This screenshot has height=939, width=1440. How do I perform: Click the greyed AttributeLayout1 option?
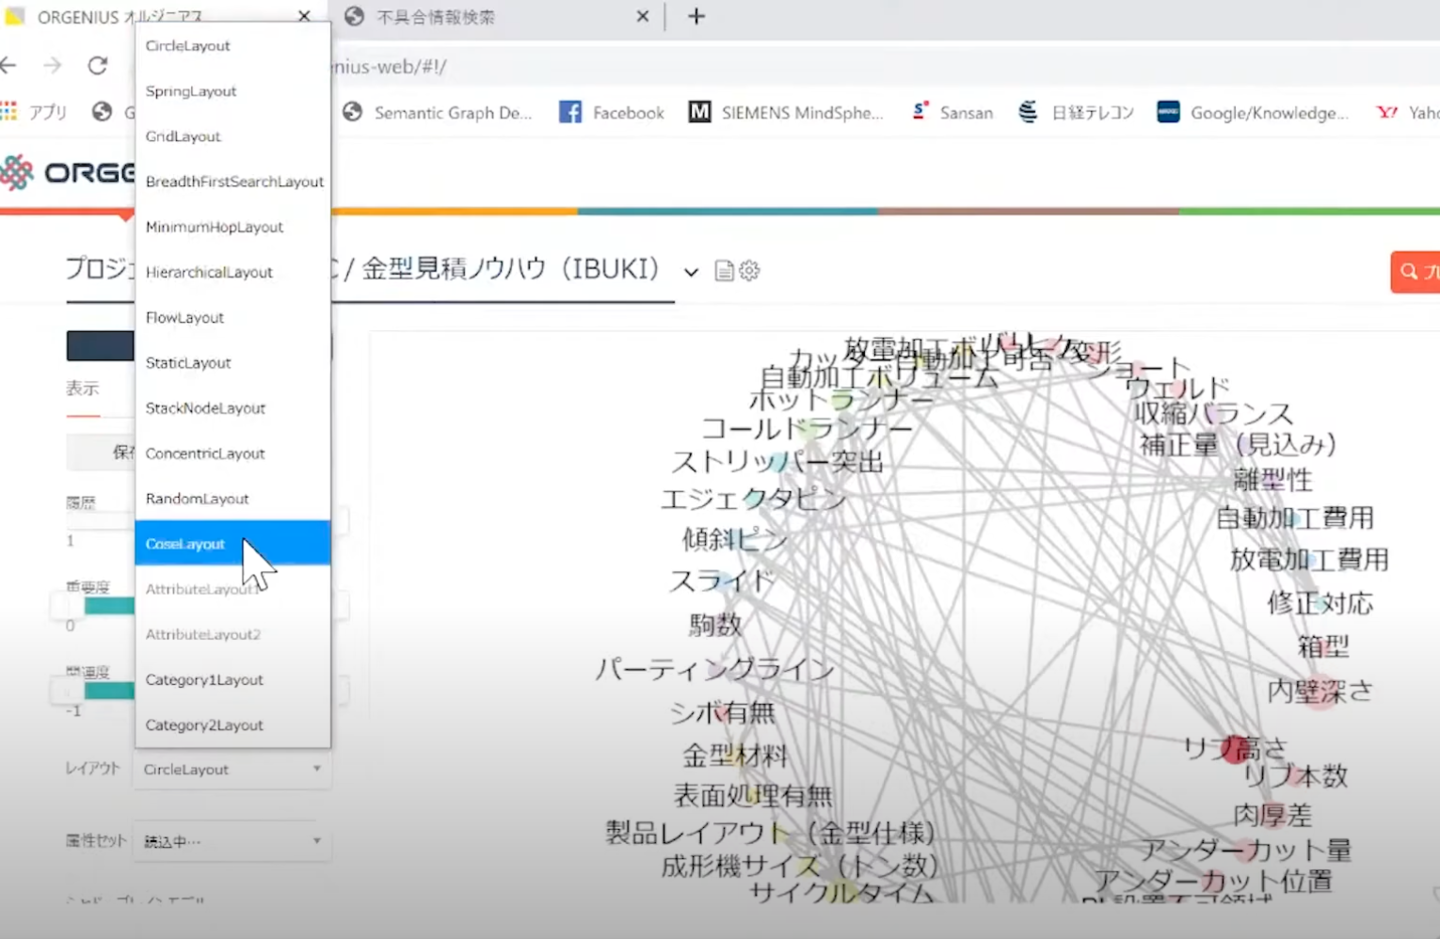[x=233, y=589]
